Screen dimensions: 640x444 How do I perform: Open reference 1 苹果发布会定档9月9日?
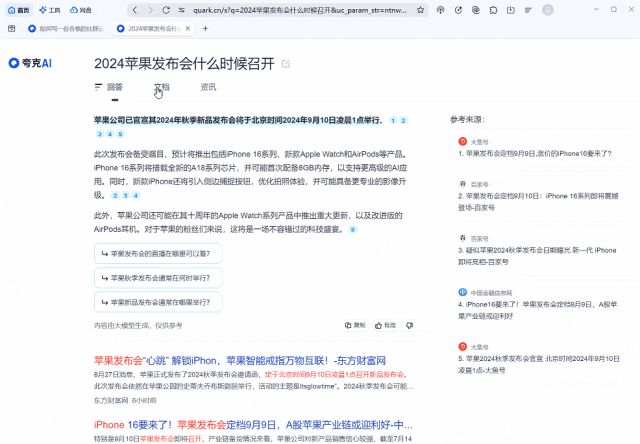(x=535, y=153)
